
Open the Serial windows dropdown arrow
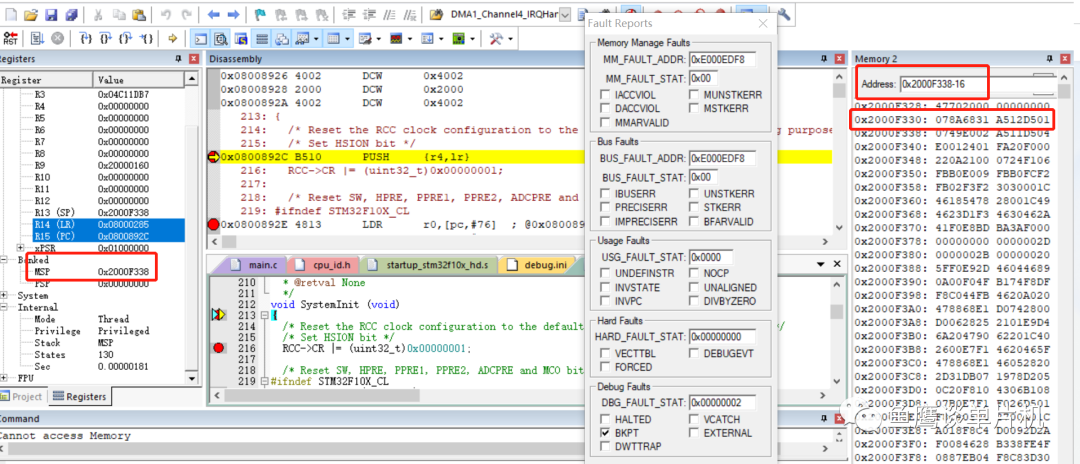pos(379,39)
